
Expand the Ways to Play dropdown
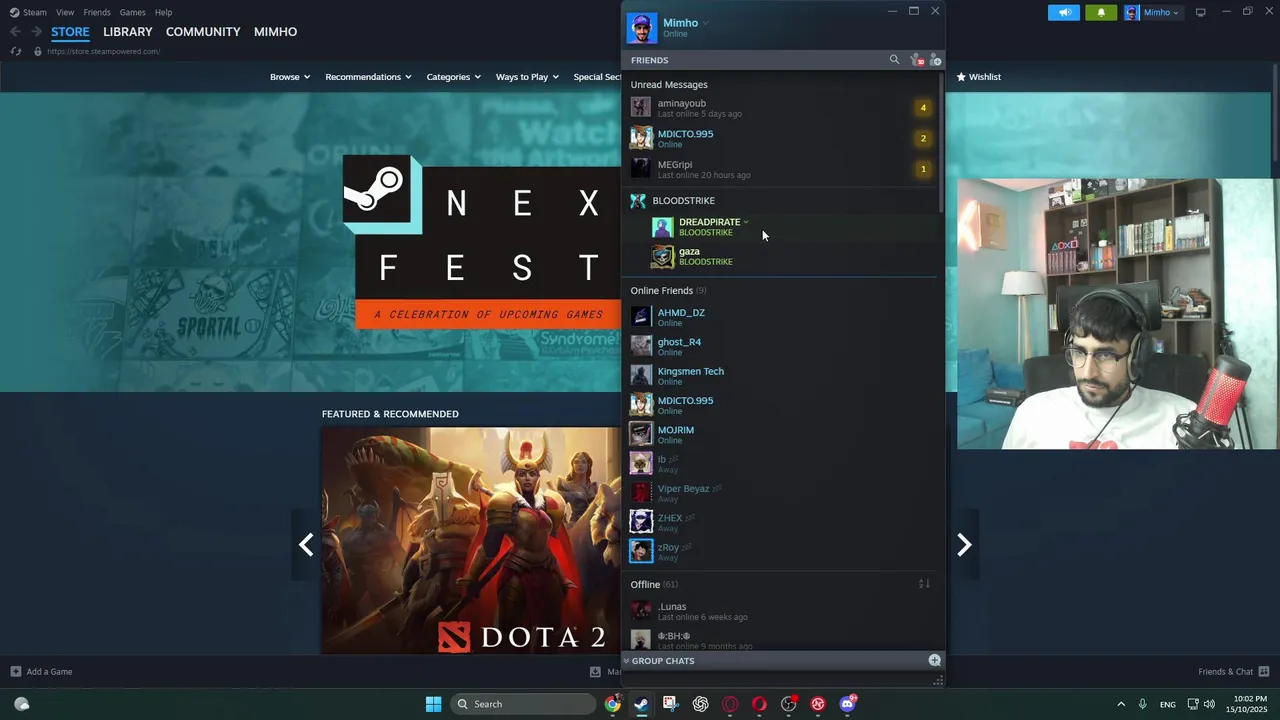click(527, 77)
